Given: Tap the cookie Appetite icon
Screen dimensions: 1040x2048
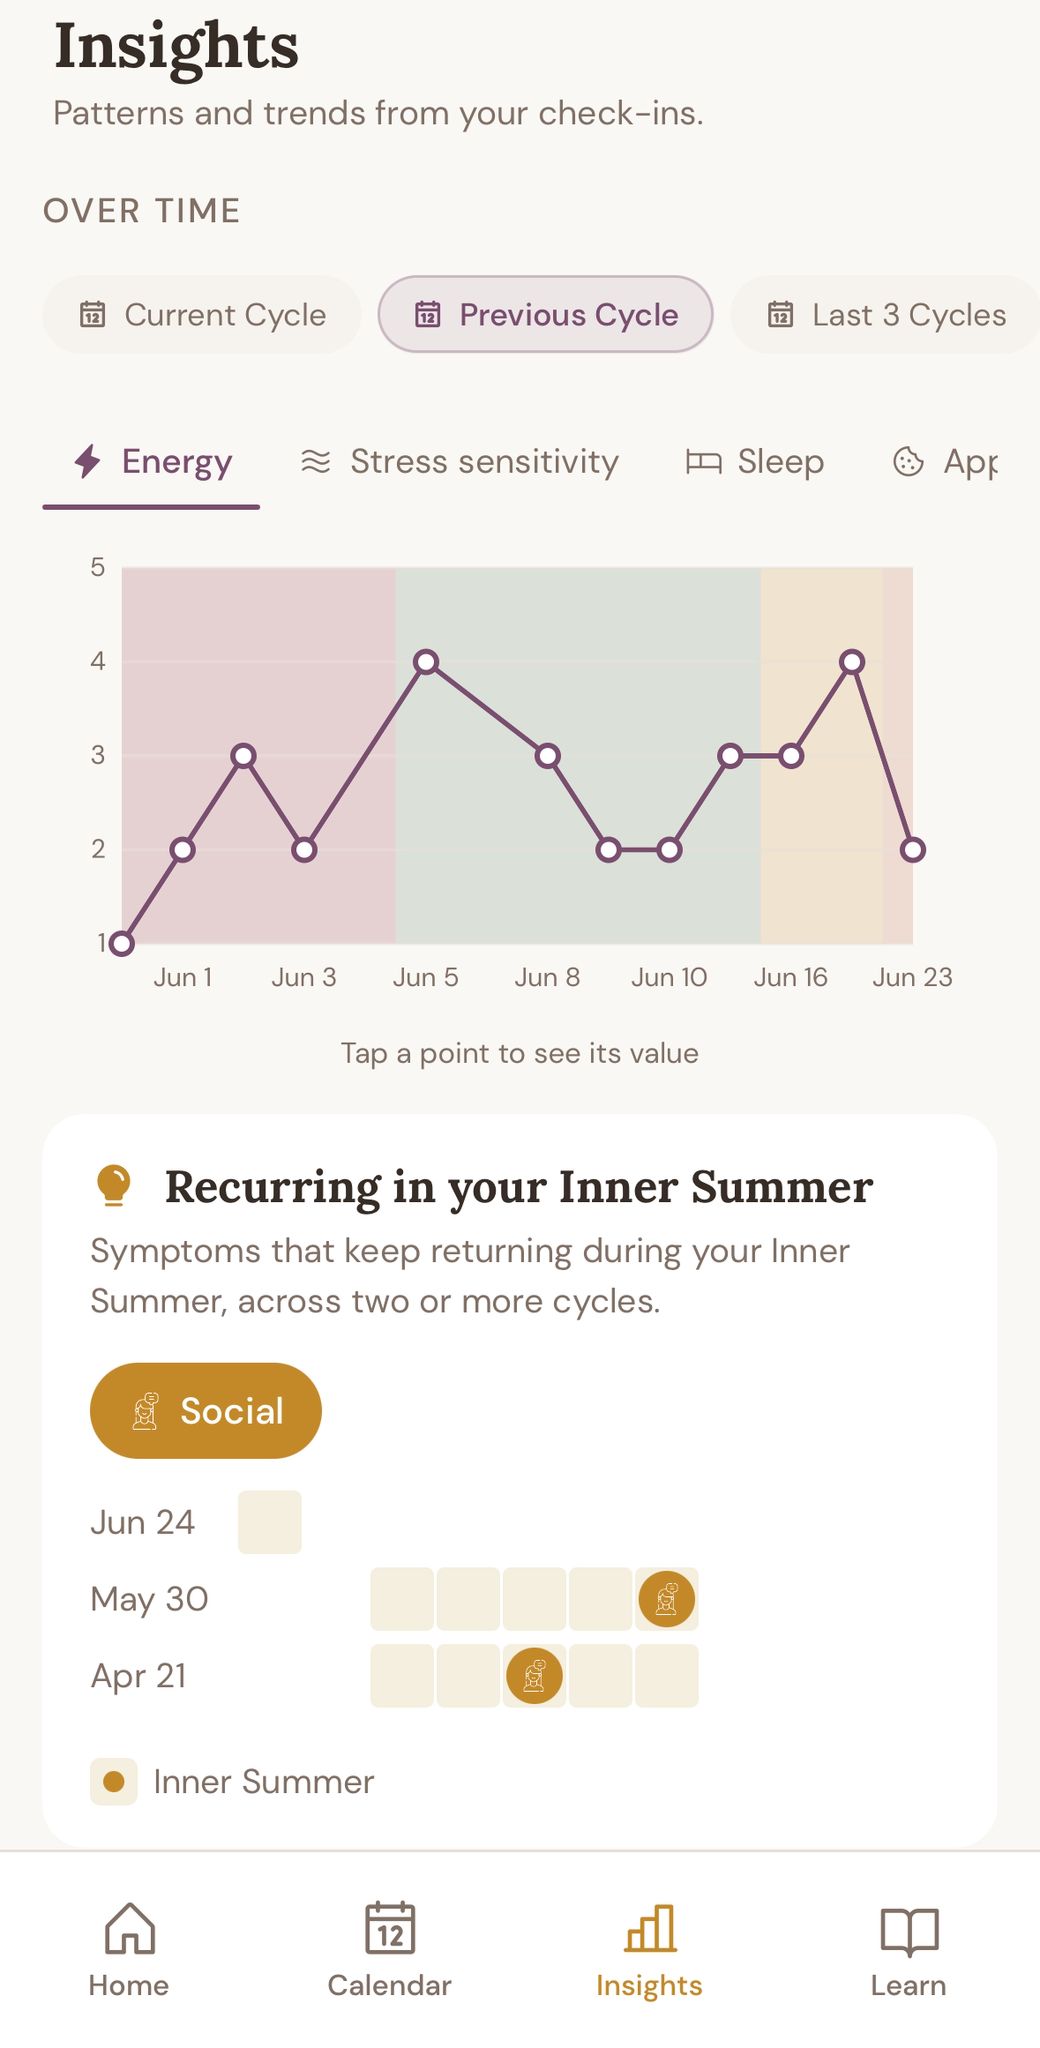Looking at the screenshot, I should point(908,461).
